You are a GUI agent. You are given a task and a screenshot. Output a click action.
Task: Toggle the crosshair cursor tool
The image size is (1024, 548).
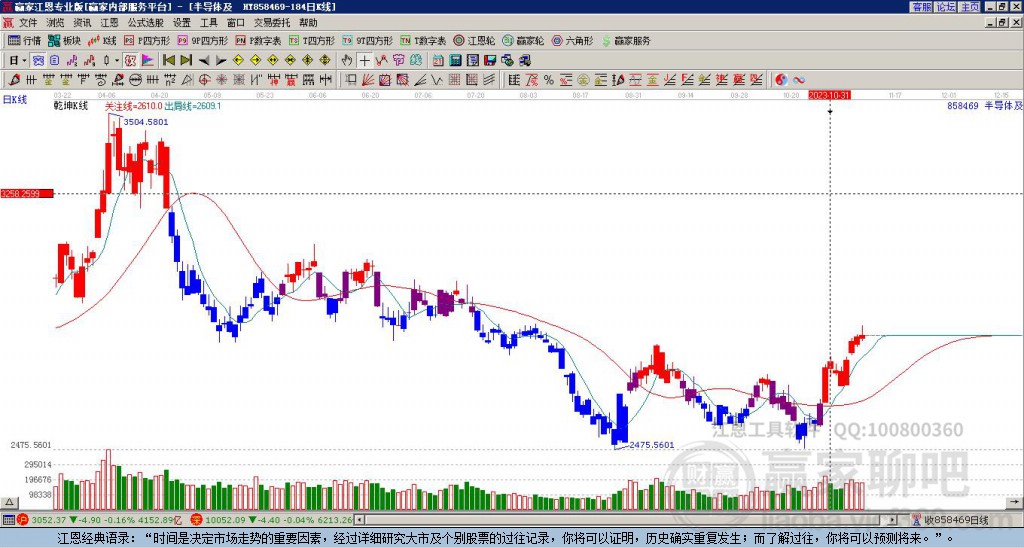(364, 61)
